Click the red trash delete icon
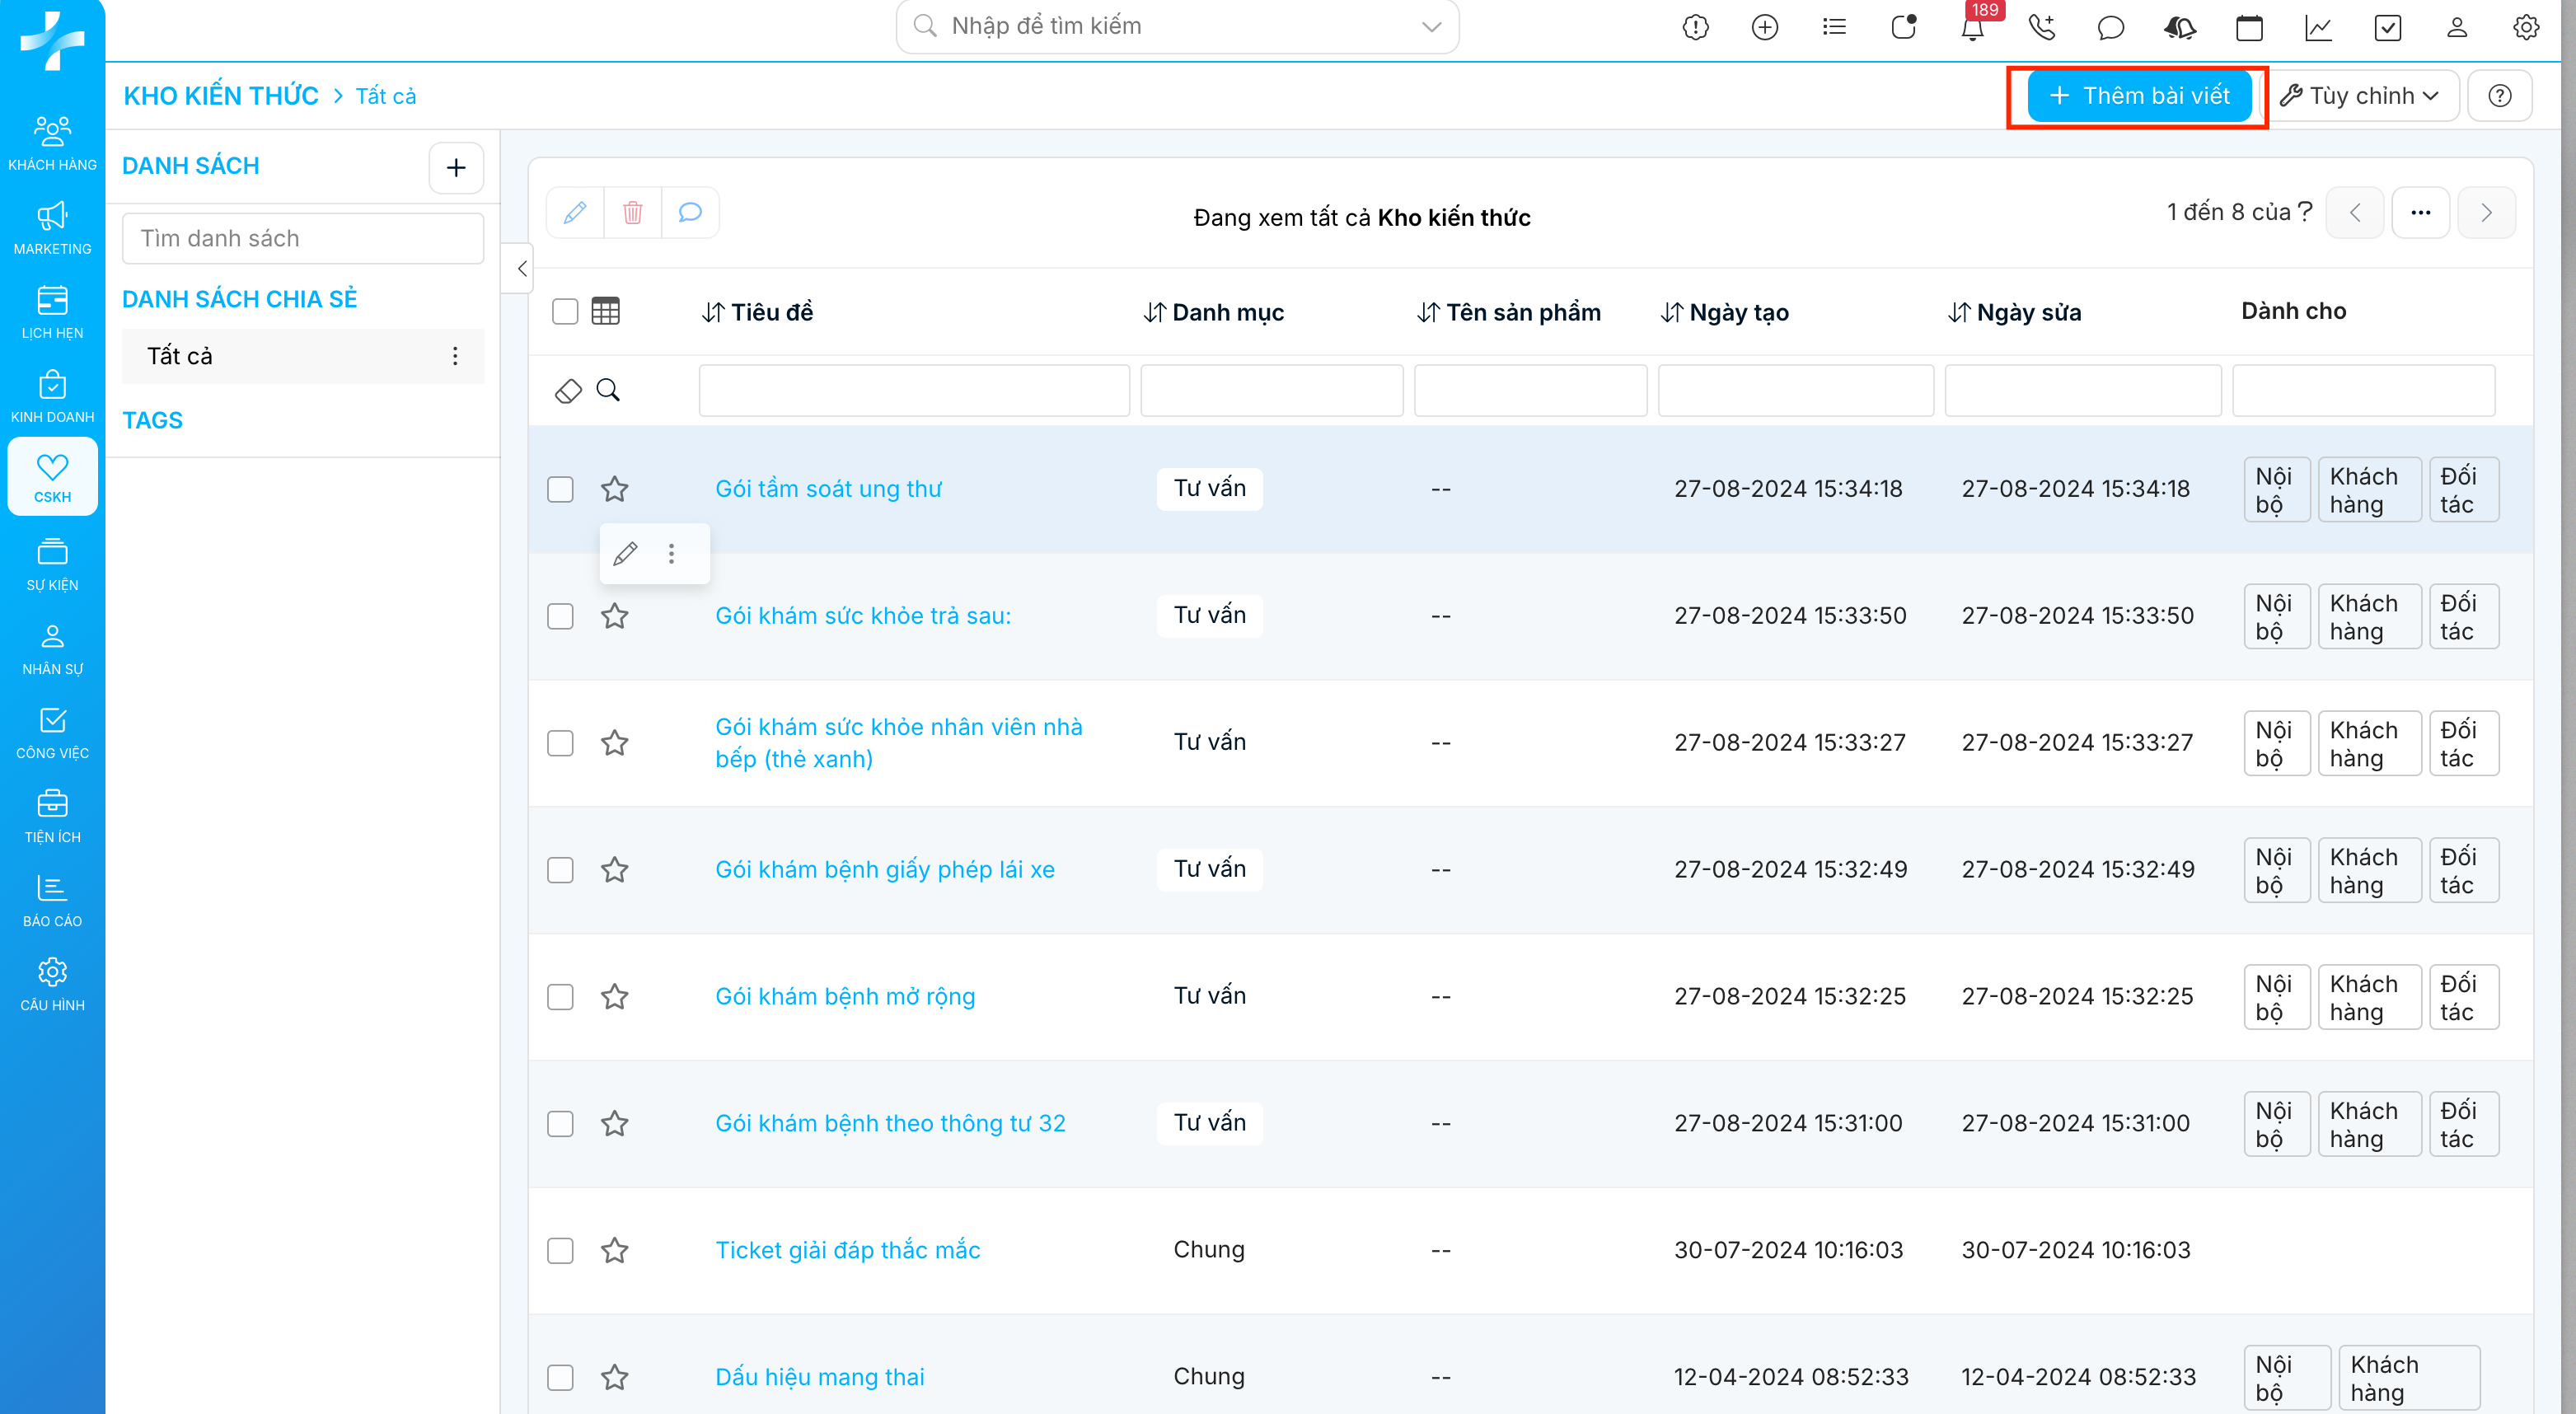 coord(632,212)
